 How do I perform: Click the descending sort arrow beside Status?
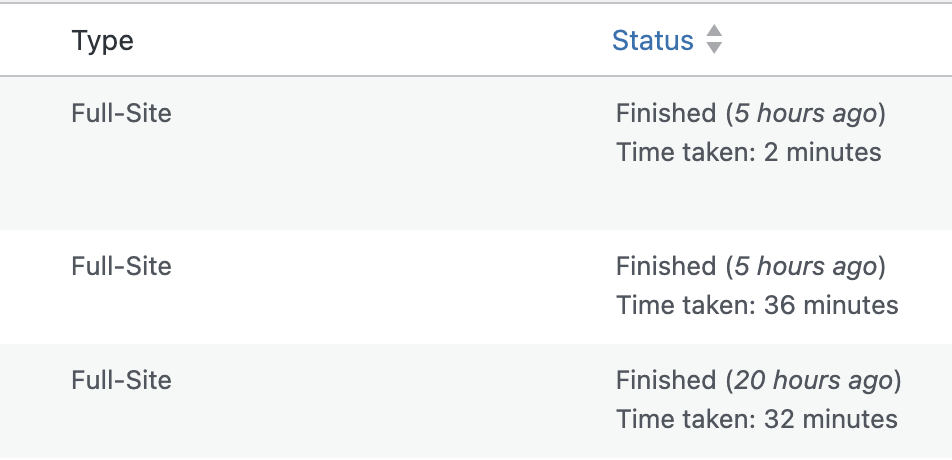(x=714, y=48)
